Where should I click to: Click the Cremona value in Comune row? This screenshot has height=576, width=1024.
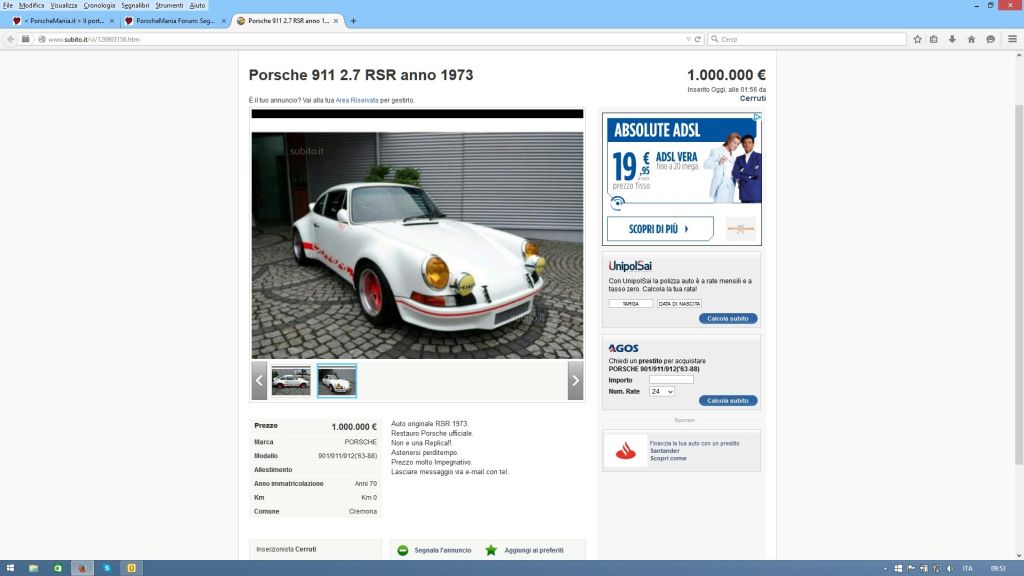(x=362, y=511)
